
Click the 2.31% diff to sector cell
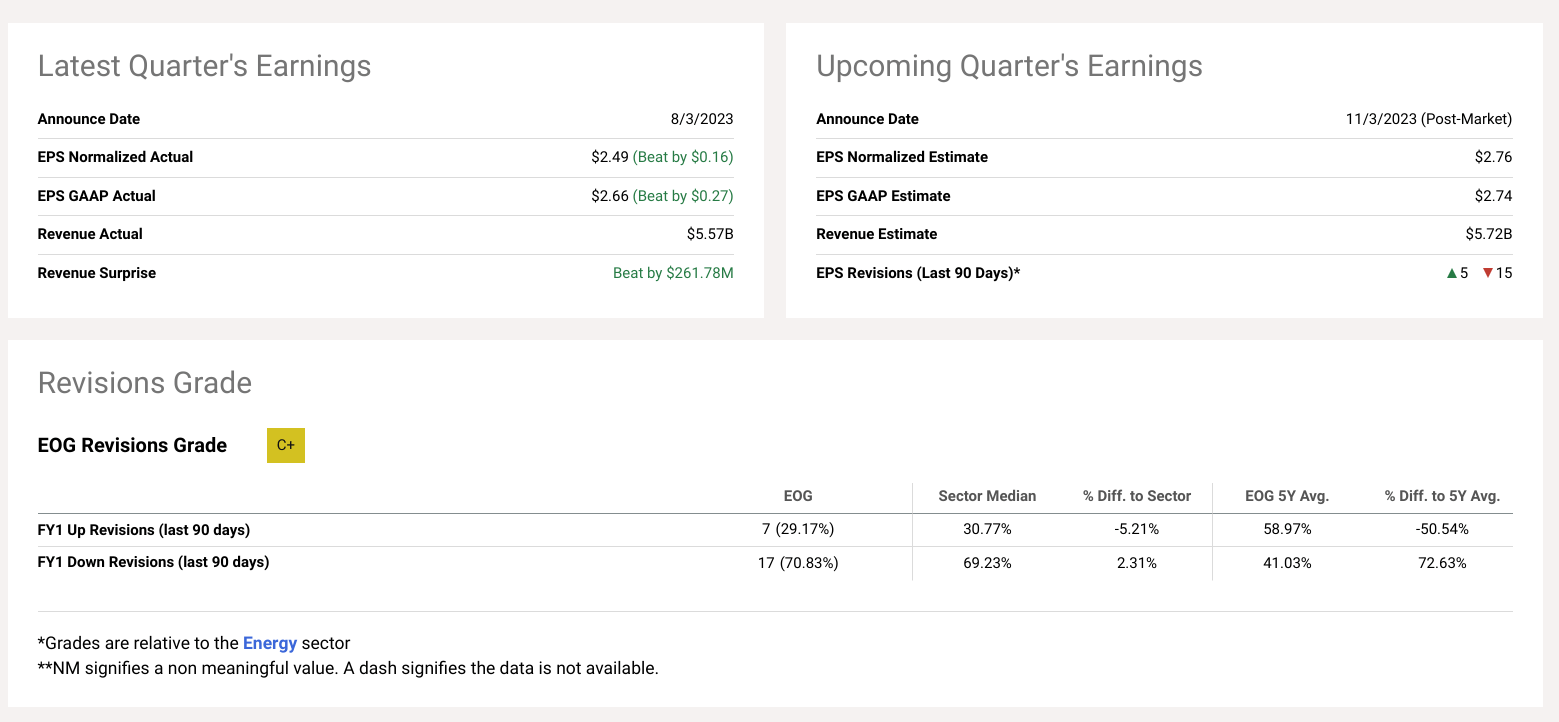tap(1137, 563)
